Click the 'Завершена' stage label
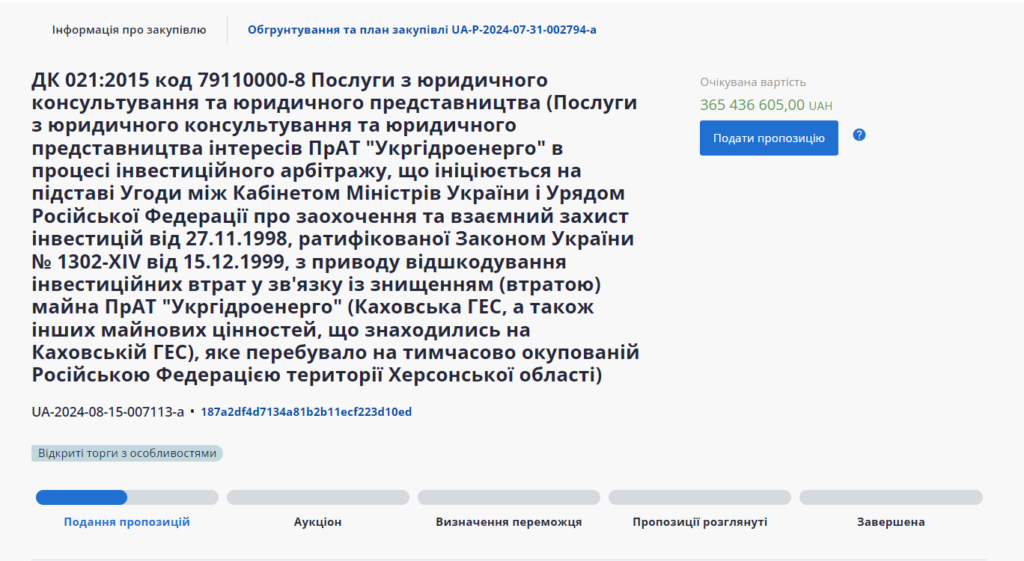 click(891, 522)
